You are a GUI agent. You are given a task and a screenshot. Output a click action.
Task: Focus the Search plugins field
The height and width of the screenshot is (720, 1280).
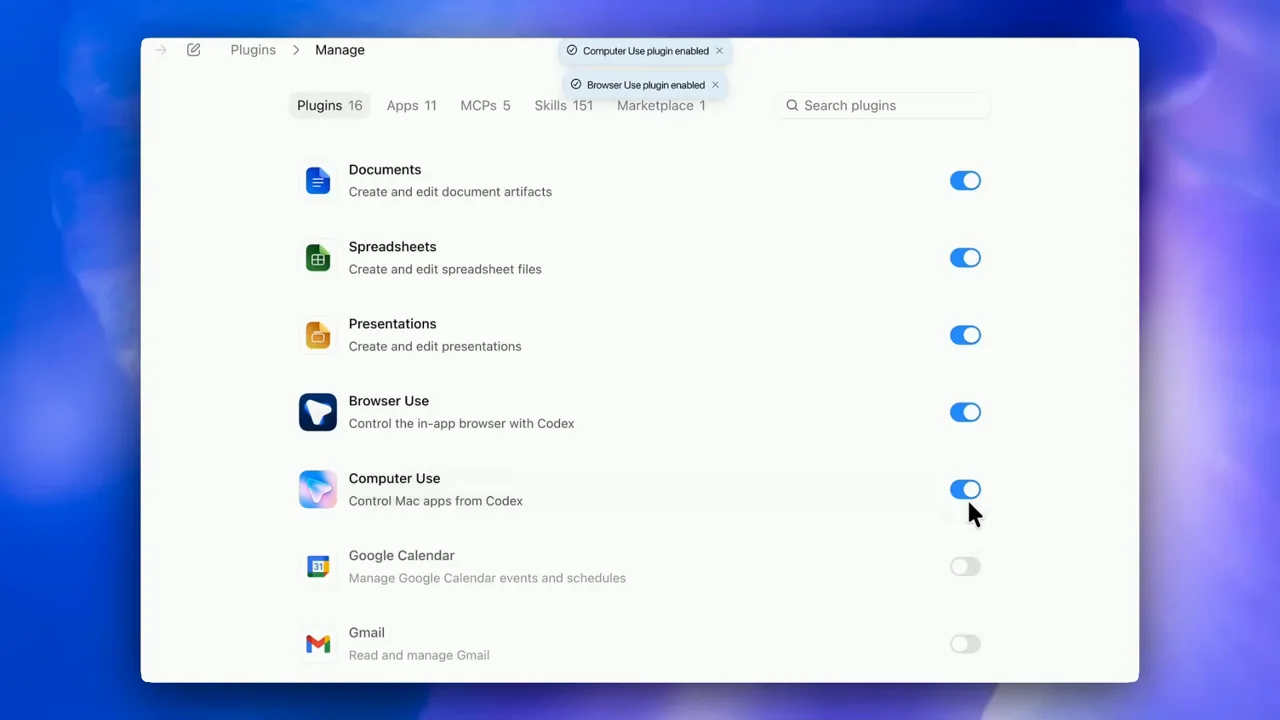pos(883,105)
